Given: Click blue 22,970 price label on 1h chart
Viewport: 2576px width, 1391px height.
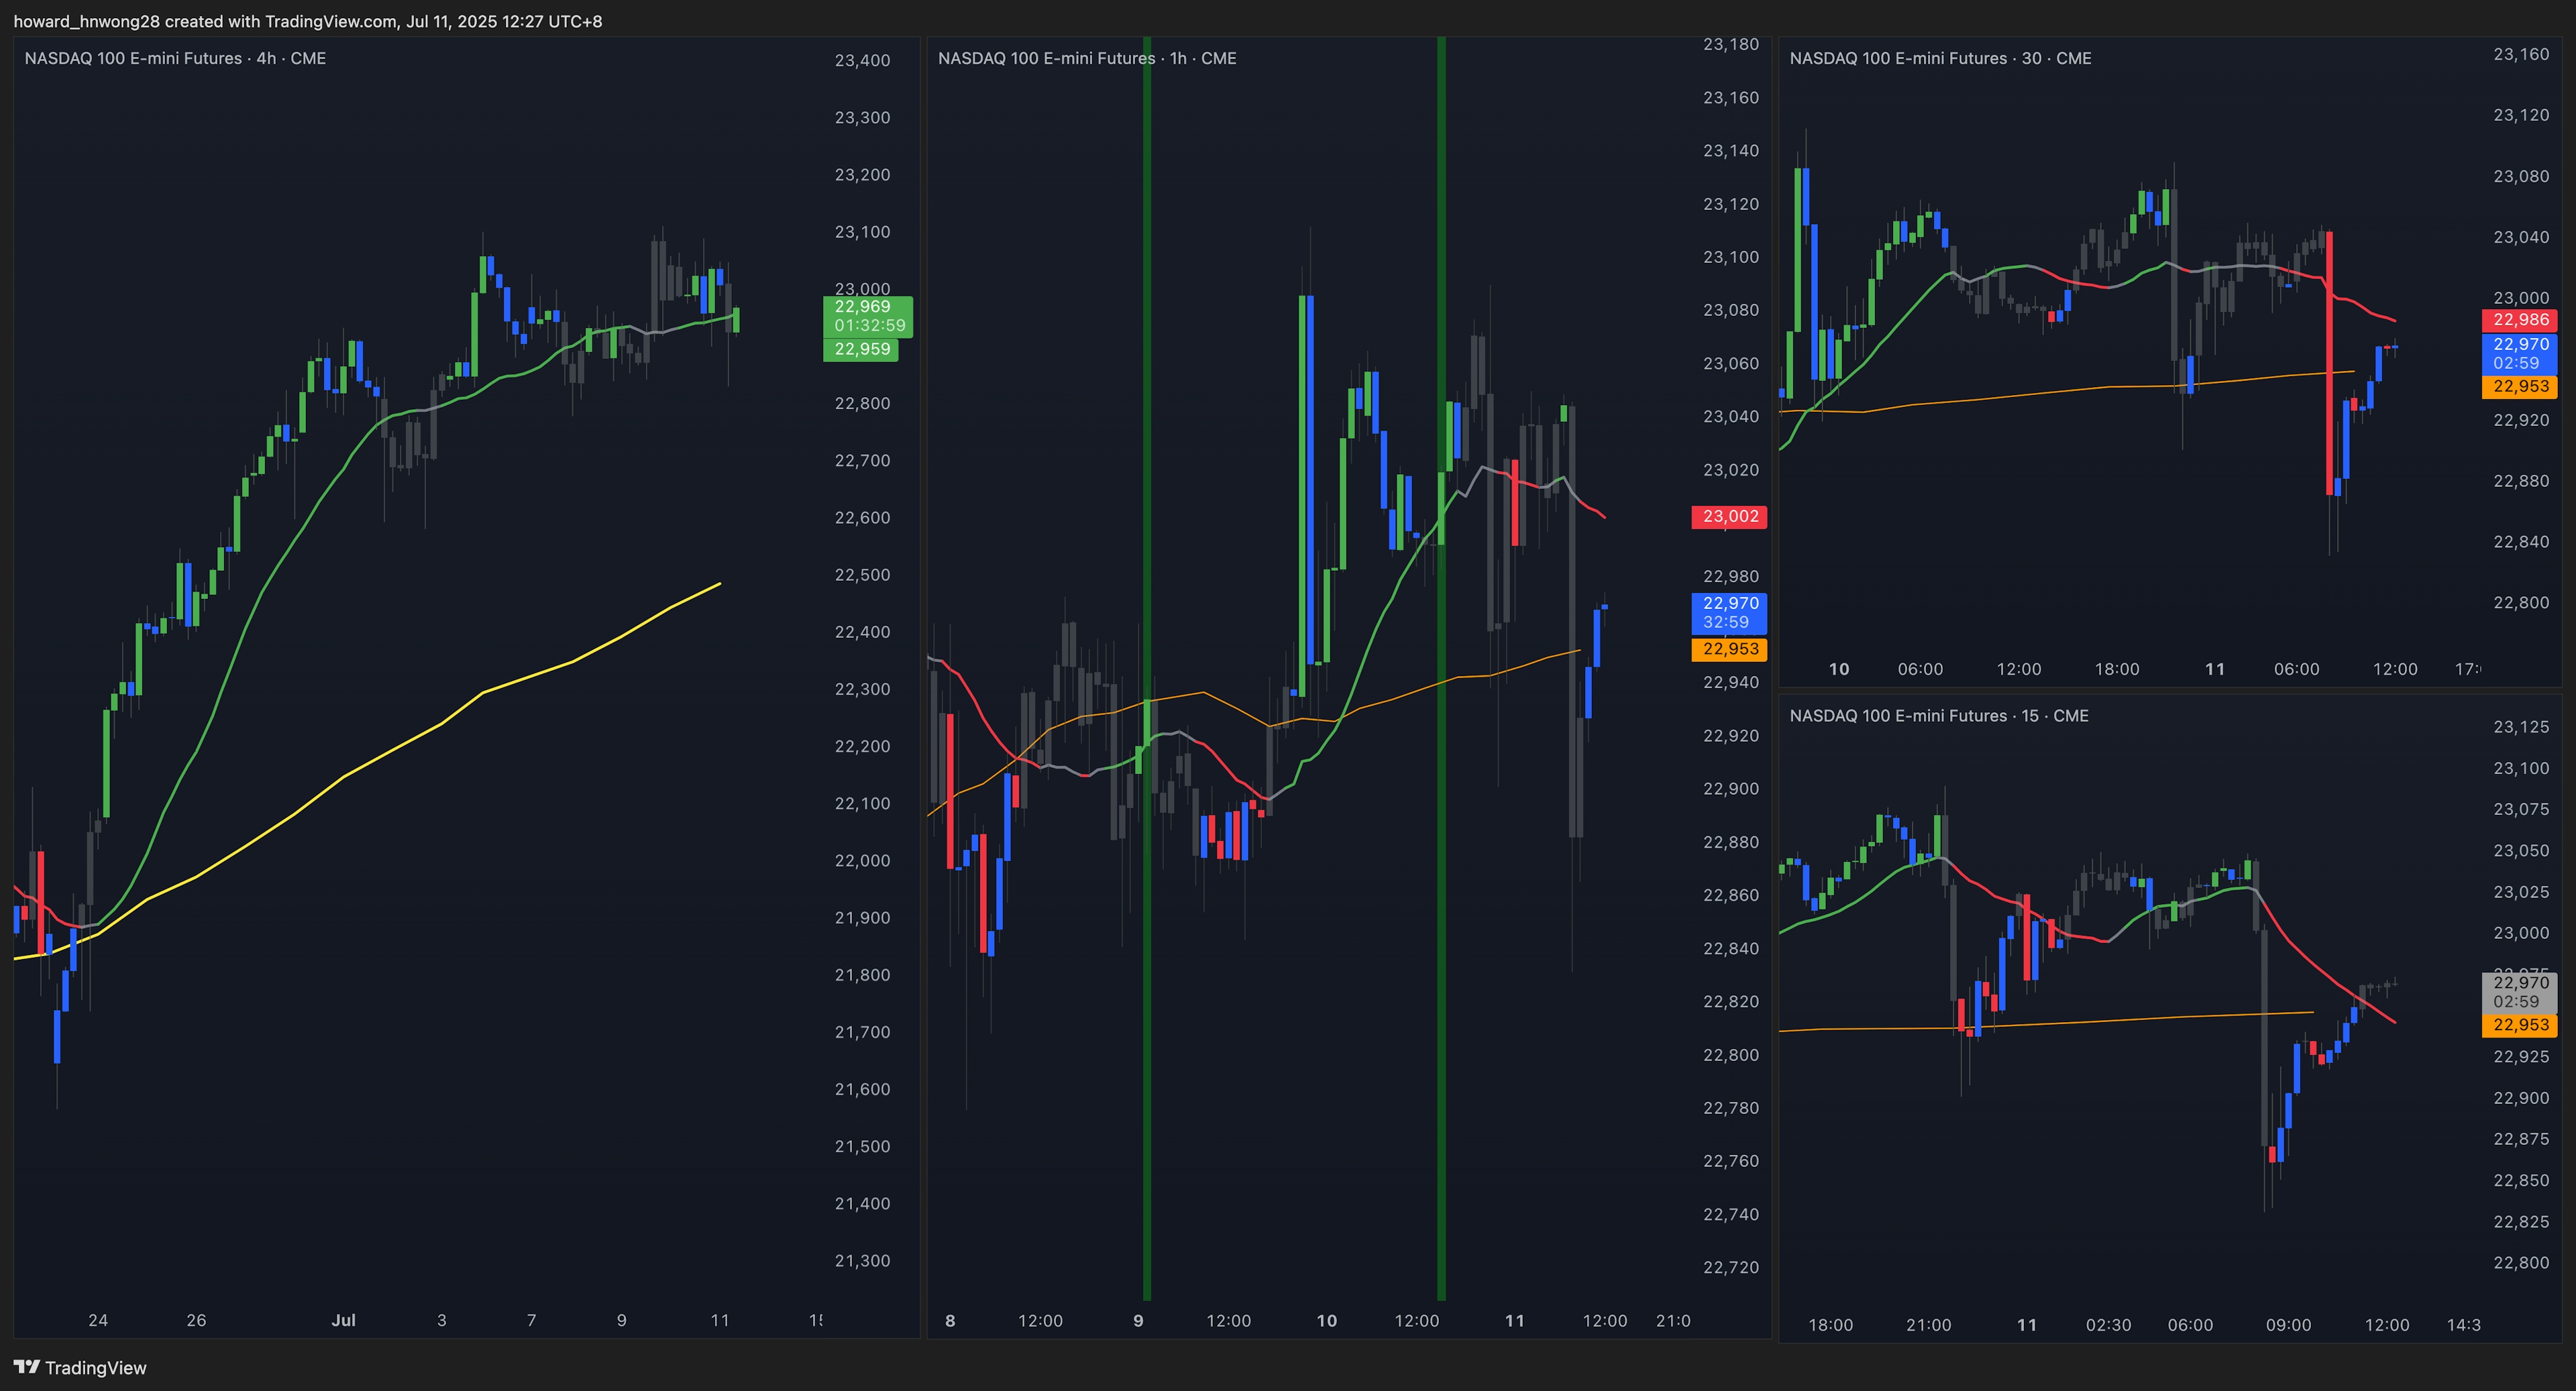Looking at the screenshot, I should 1729,613.
